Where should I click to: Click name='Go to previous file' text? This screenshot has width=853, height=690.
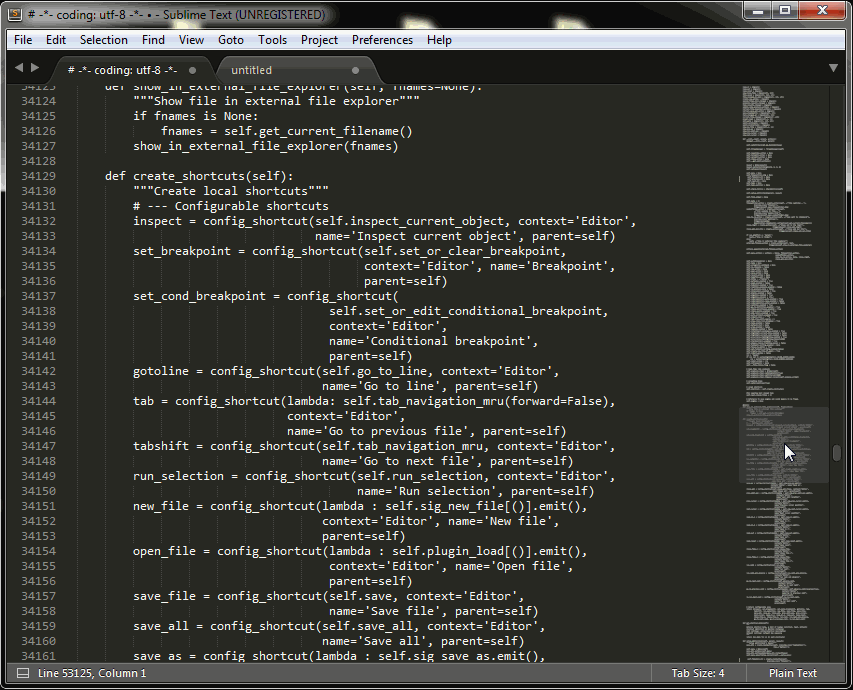pyautogui.click(x=381, y=432)
